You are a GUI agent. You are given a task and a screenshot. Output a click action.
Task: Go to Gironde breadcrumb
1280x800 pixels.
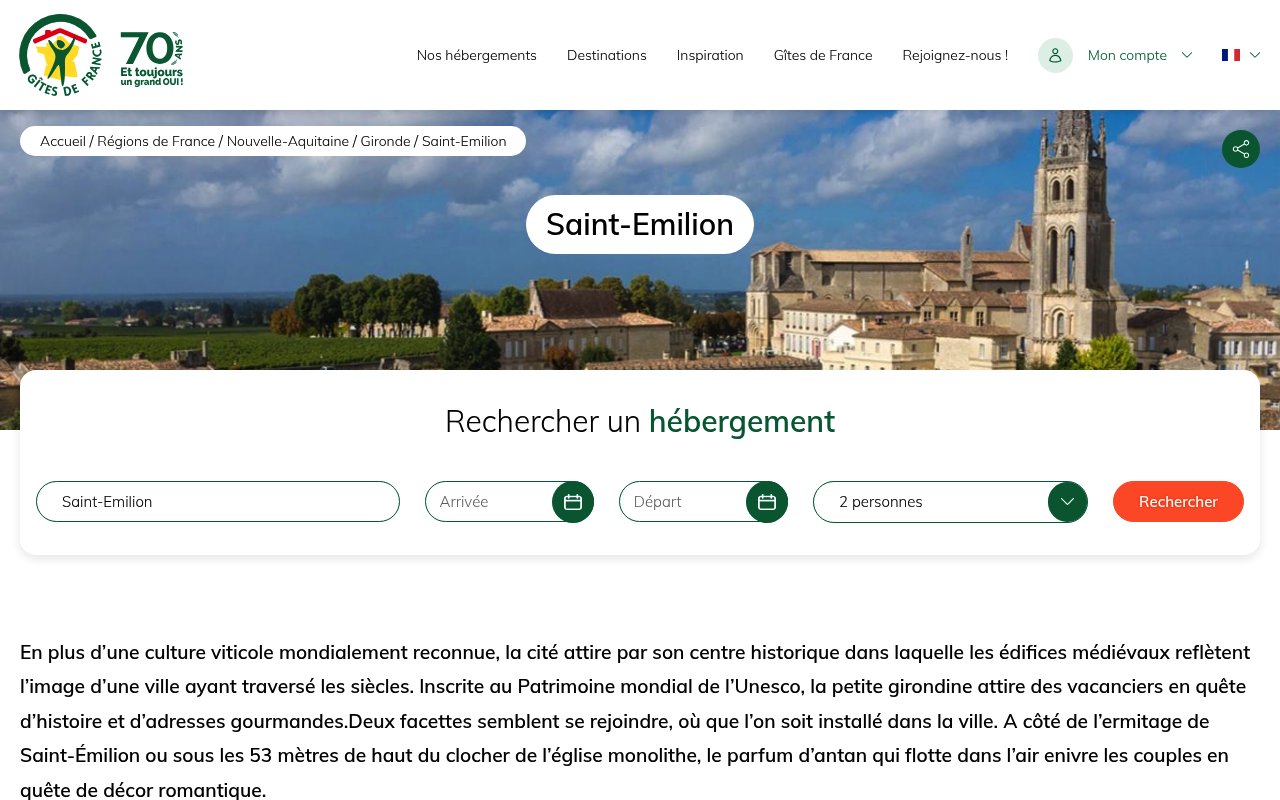click(386, 141)
